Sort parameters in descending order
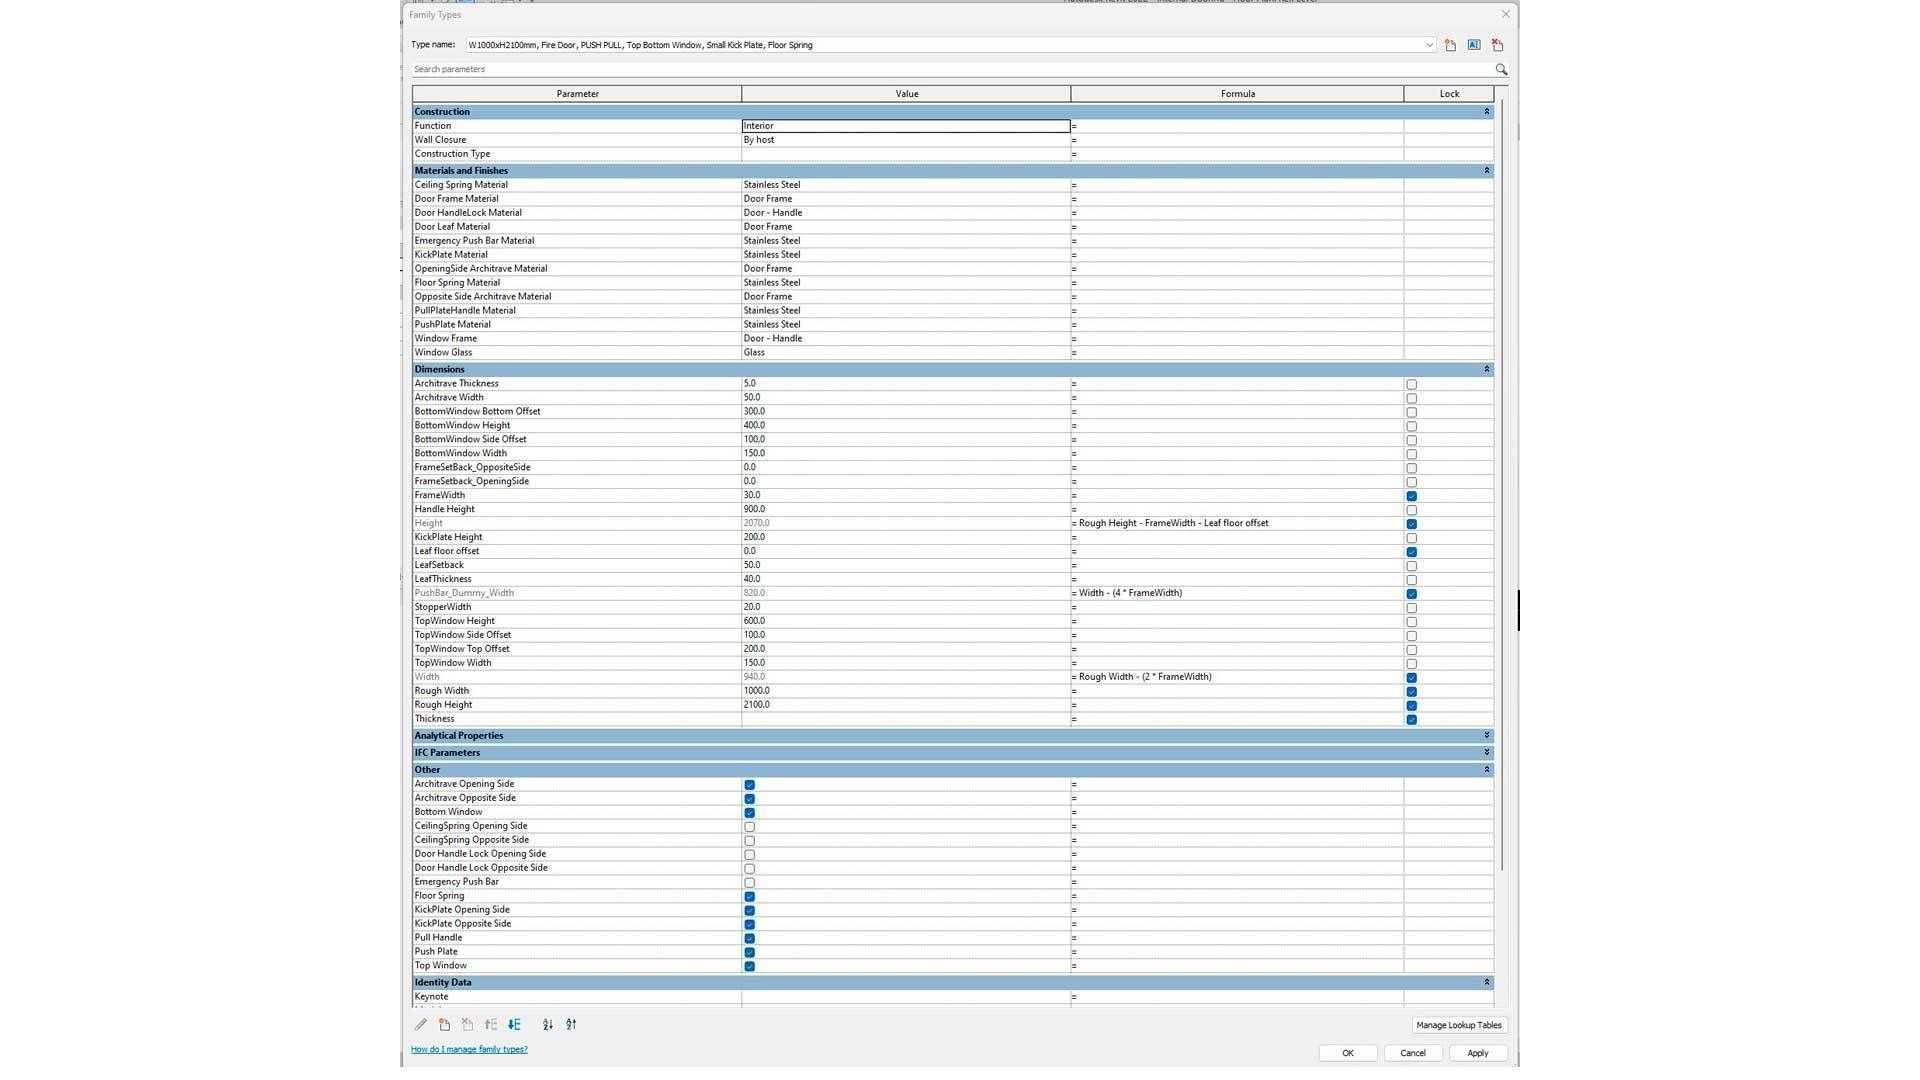The width and height of the screenshot is (1920, 1080). point(571,1025)
